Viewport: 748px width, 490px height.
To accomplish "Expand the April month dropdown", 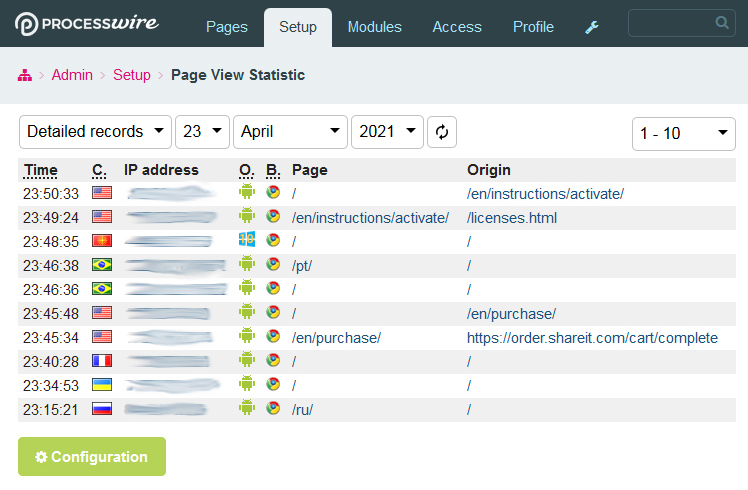I will point(290,132).
